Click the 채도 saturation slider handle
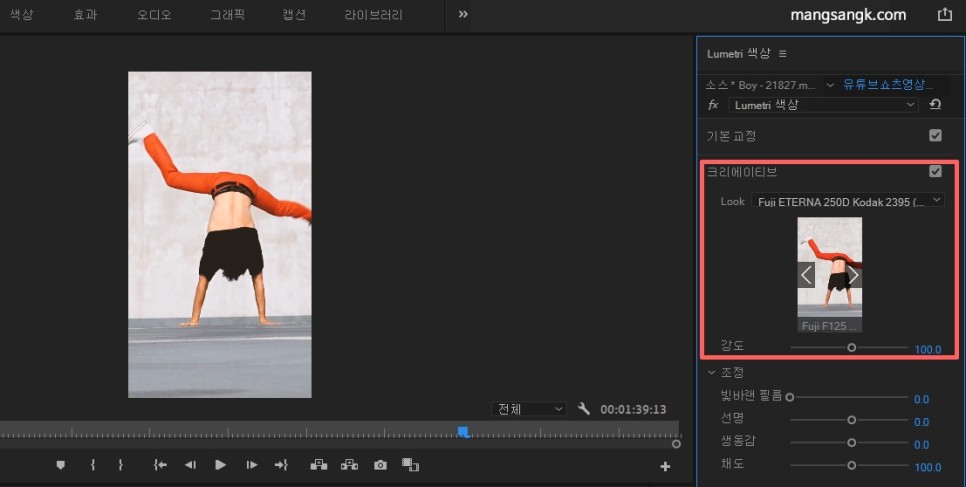Viewport: 966px width, 487px height. pos(851,465)
